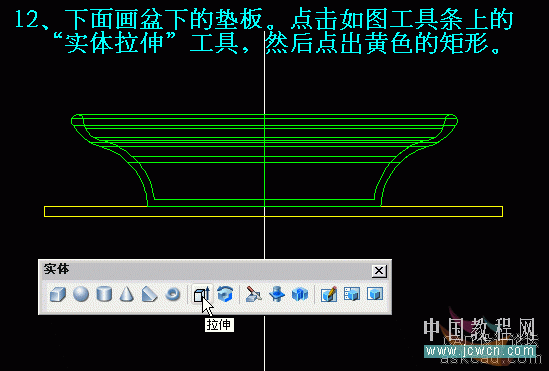Activate the Extrude (拉伸) tool
The height and width of the screenshot is (371, 549).
point(202,294)
